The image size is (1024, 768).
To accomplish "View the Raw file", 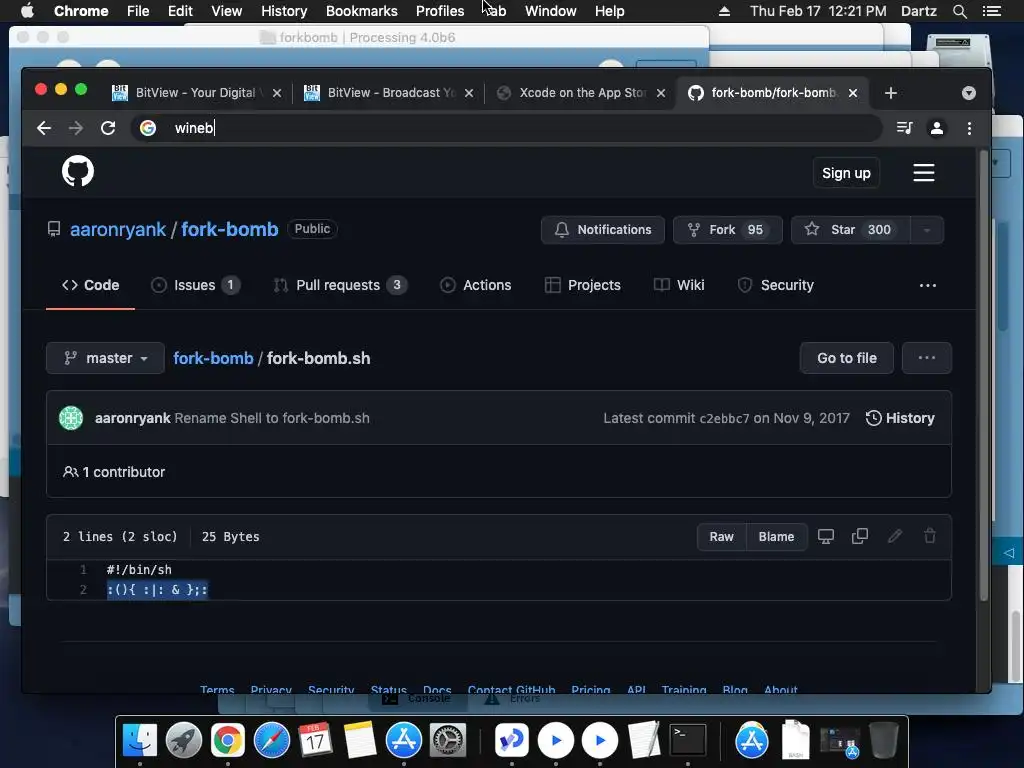I will tap(721, 537).
